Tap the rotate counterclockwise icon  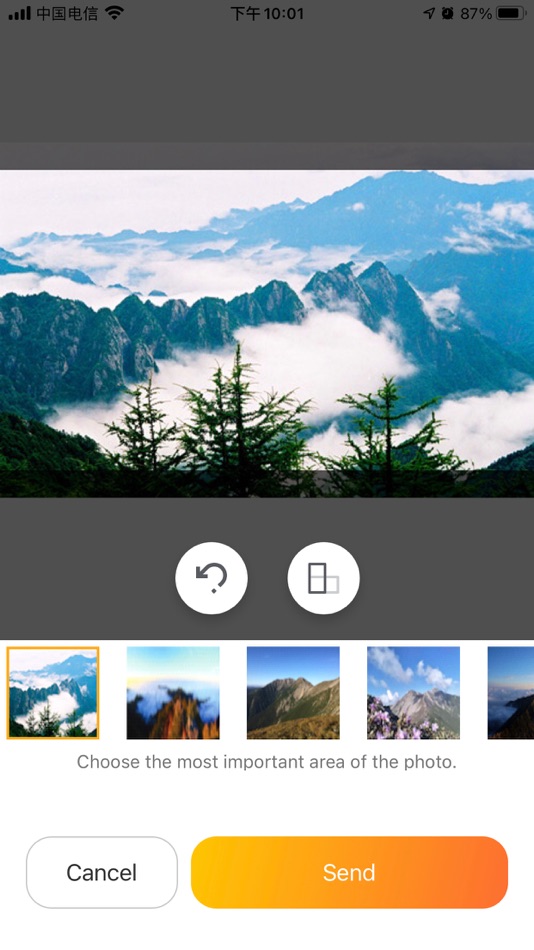[x=211, y=578]
